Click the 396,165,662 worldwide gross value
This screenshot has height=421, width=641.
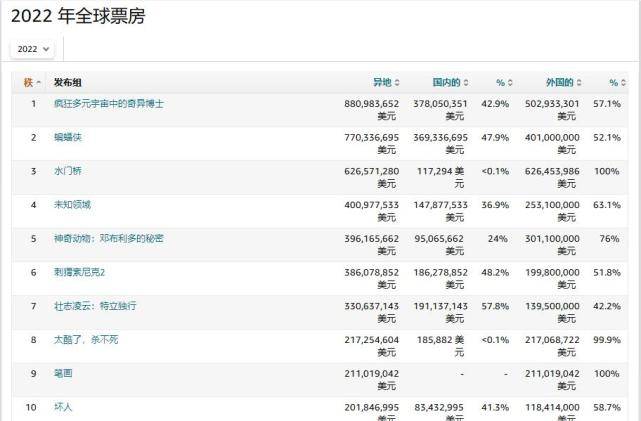(372, 239)
